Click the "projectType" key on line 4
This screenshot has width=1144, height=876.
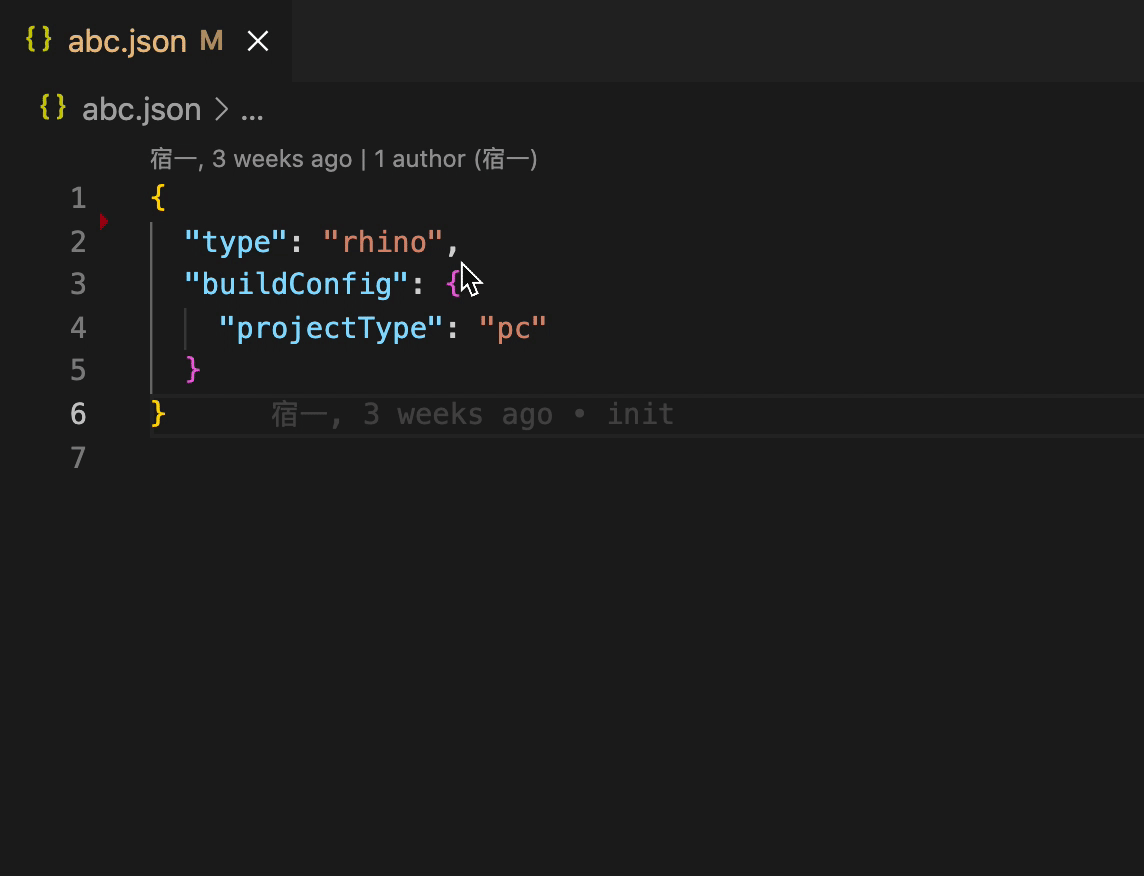click(331, 327)
